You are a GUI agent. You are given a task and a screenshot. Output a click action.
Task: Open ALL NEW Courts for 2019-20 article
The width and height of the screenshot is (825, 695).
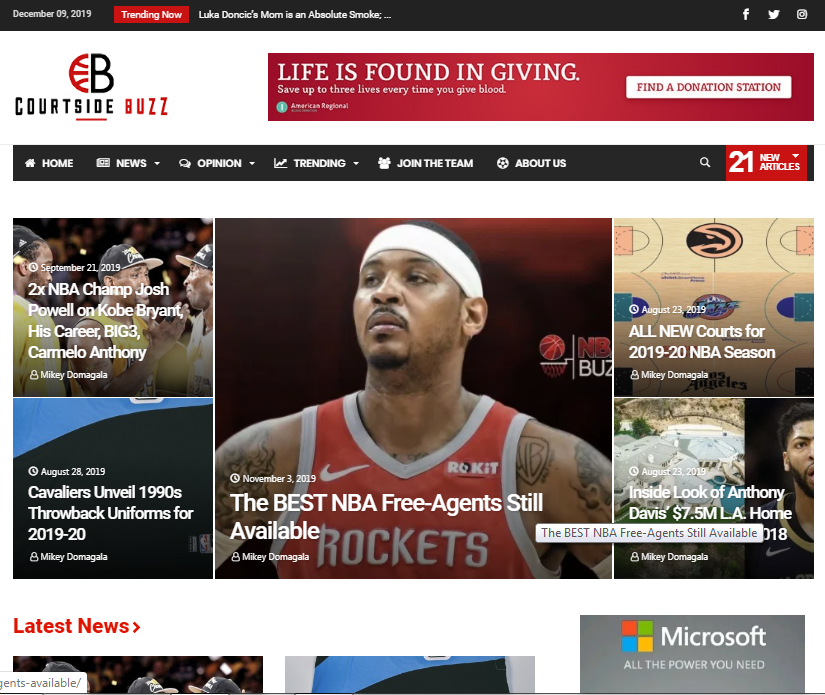point(702,341)
